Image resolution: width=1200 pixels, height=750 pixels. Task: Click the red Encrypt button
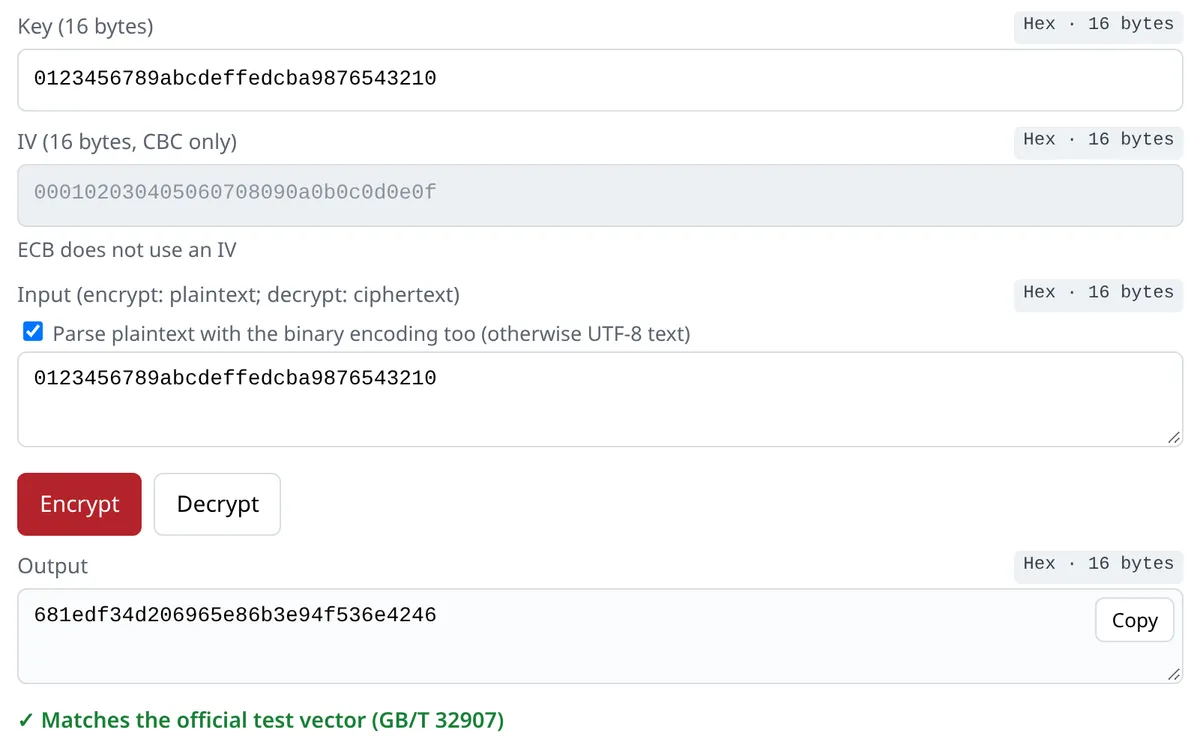click(x=80, y=504)
